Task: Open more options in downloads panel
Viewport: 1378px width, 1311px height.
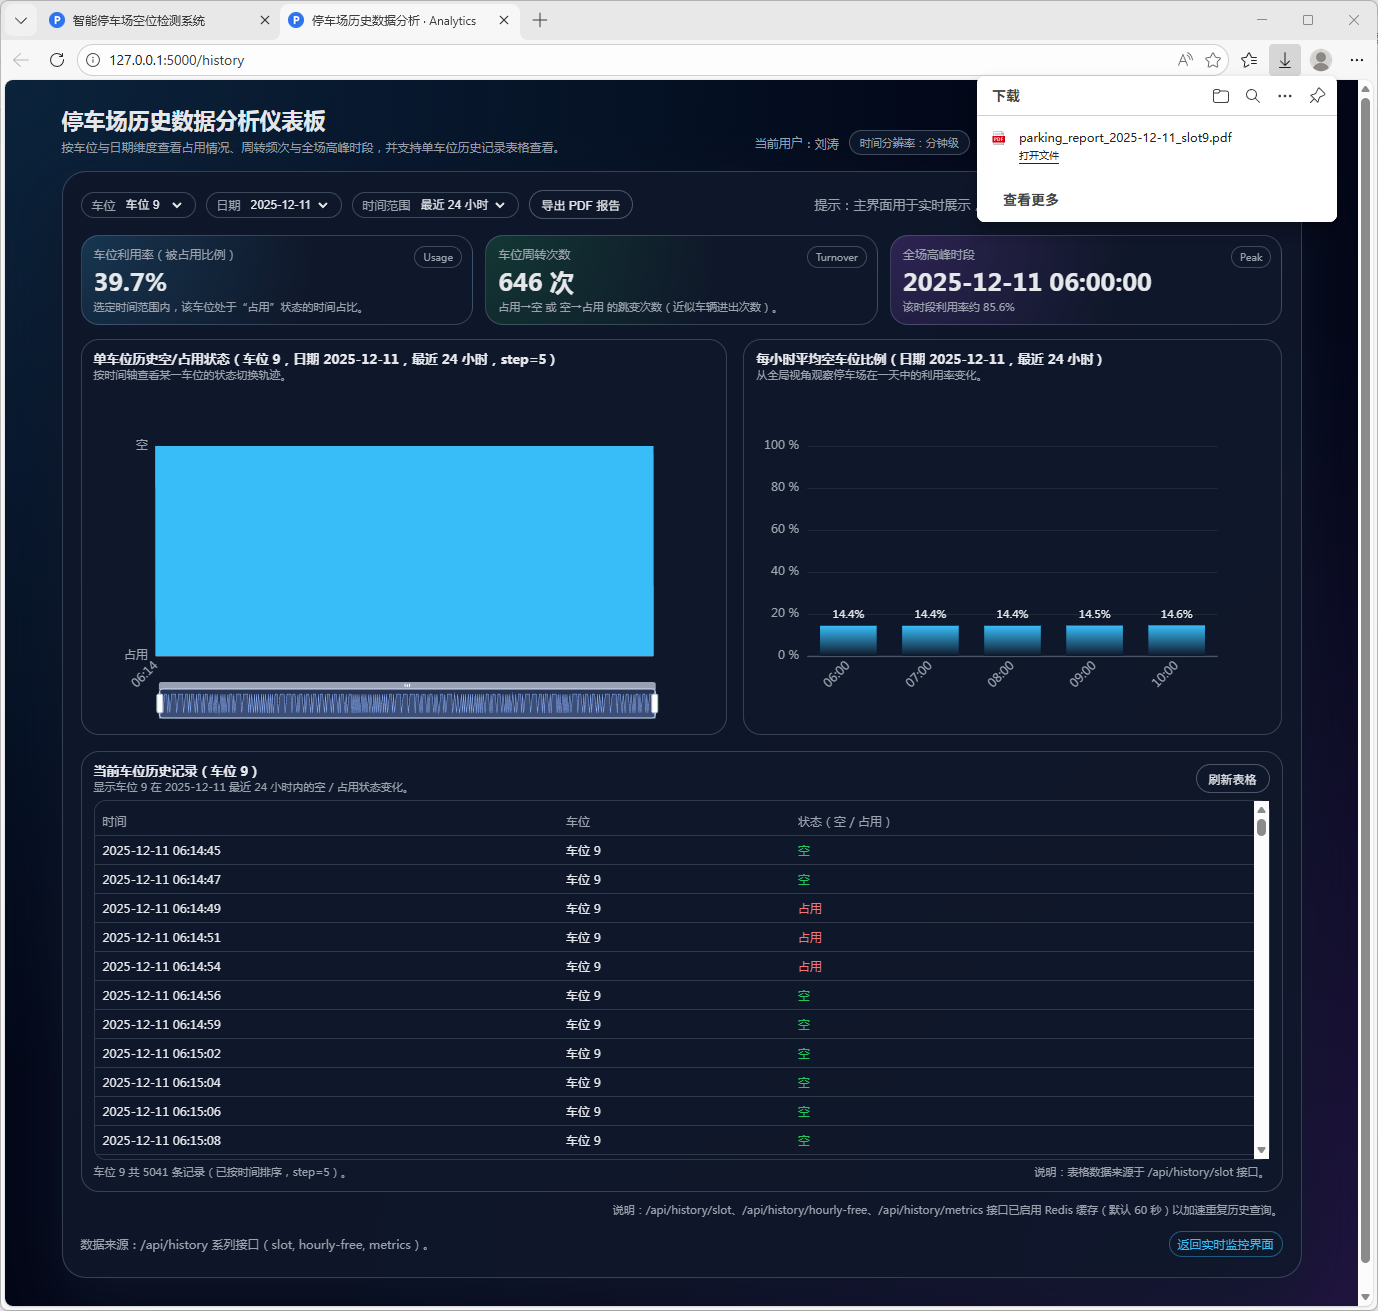Action: click(1285, 96)
